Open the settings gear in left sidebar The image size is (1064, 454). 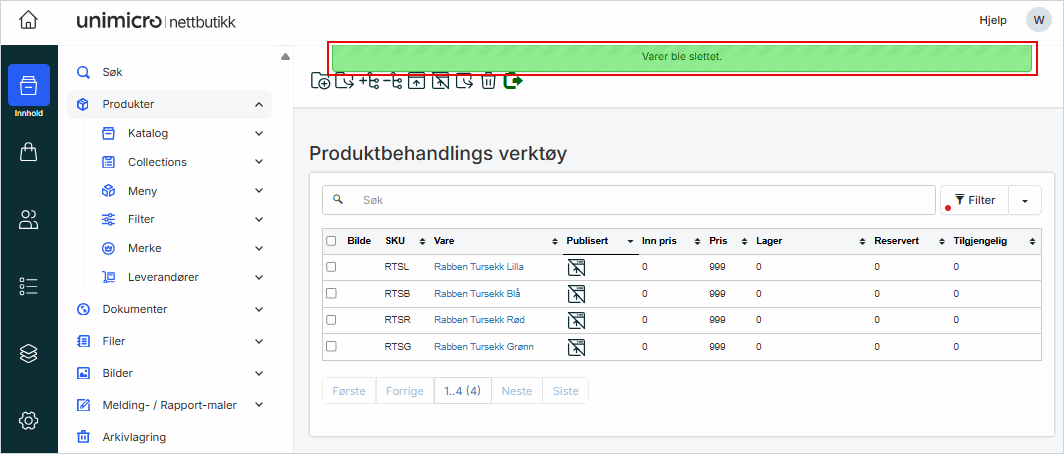click(x=29, y=421)
